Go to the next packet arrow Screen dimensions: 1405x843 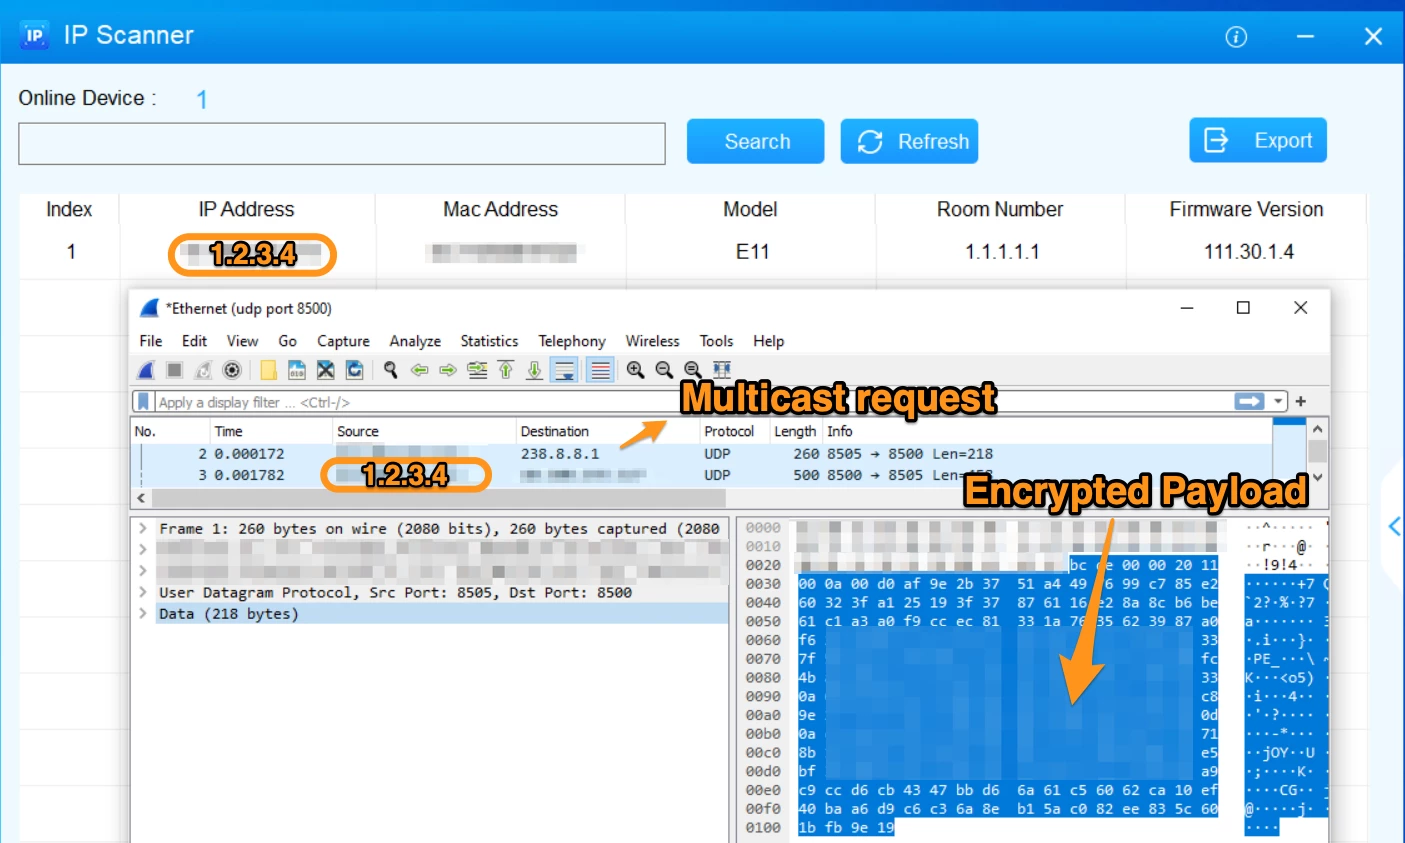pos(448,369)
